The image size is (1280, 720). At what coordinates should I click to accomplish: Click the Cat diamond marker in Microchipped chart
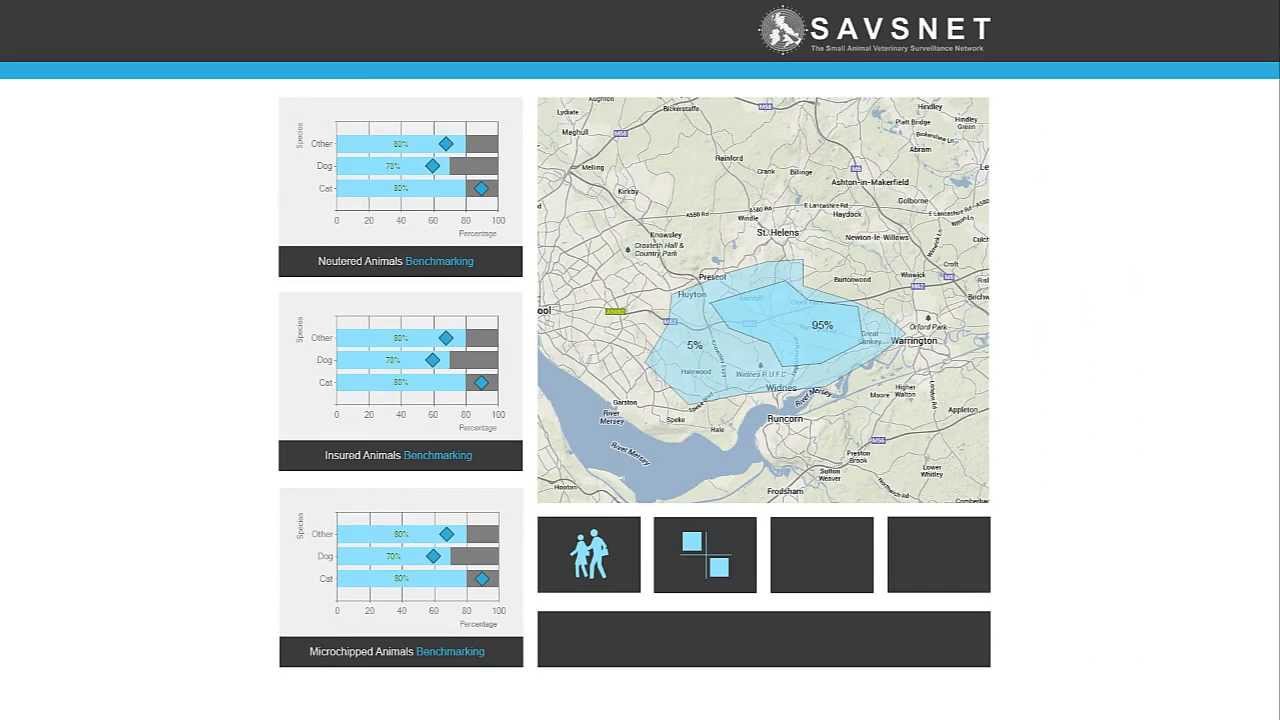click(x=482, y=578)
